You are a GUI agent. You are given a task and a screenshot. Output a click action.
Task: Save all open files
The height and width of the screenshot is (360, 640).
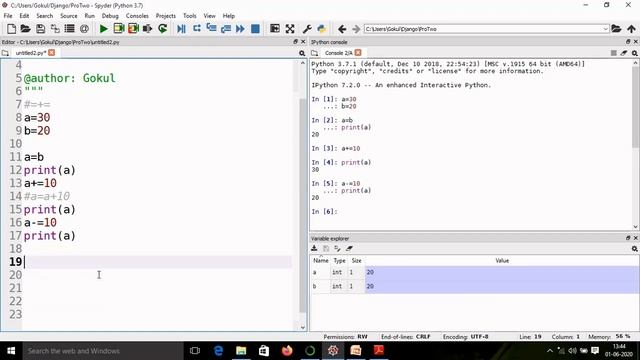point(55,29)
